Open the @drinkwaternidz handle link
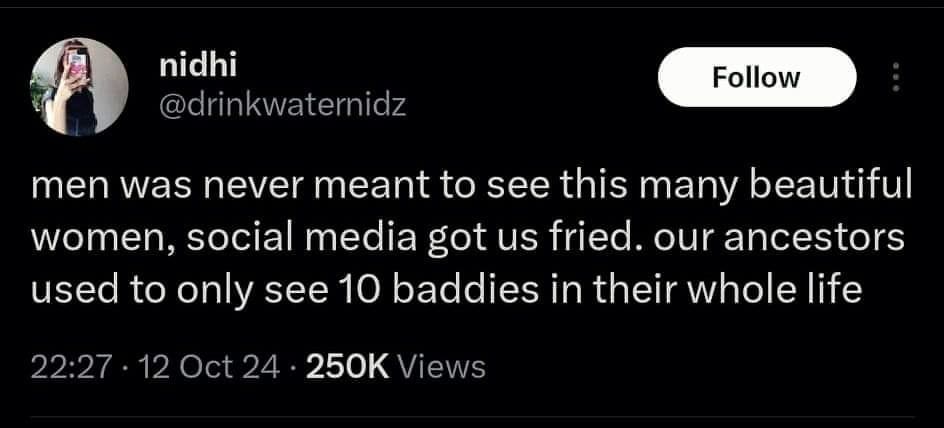 pos(283,104)
